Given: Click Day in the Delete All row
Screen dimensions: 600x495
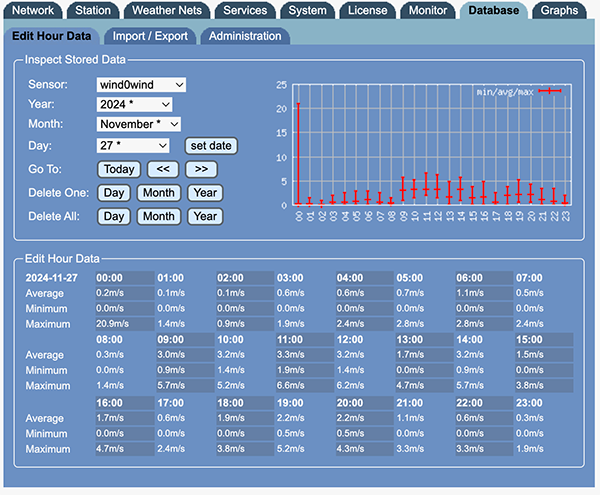Looking at the screenshot, I should (114, 217).
